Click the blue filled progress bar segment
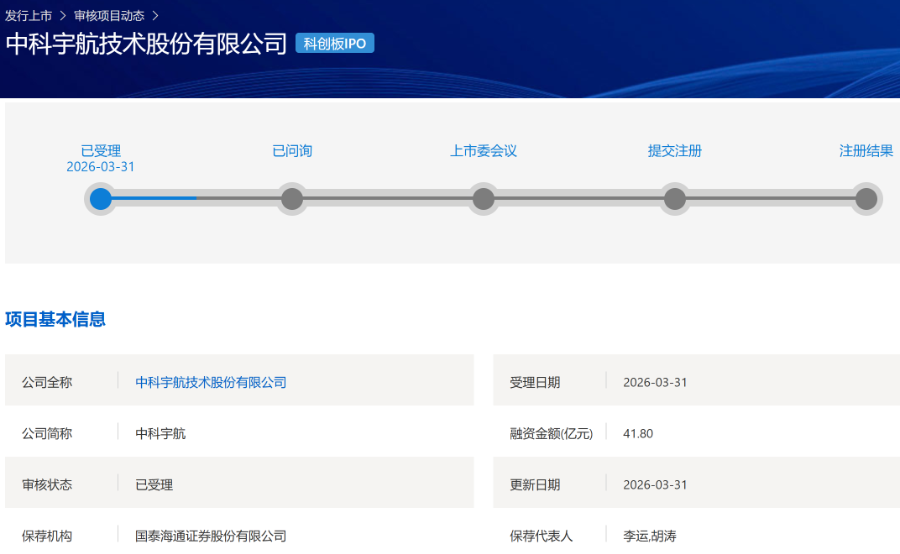Viewport: 900px width, 554px height. pyautogui.click(x=155, y=199)
